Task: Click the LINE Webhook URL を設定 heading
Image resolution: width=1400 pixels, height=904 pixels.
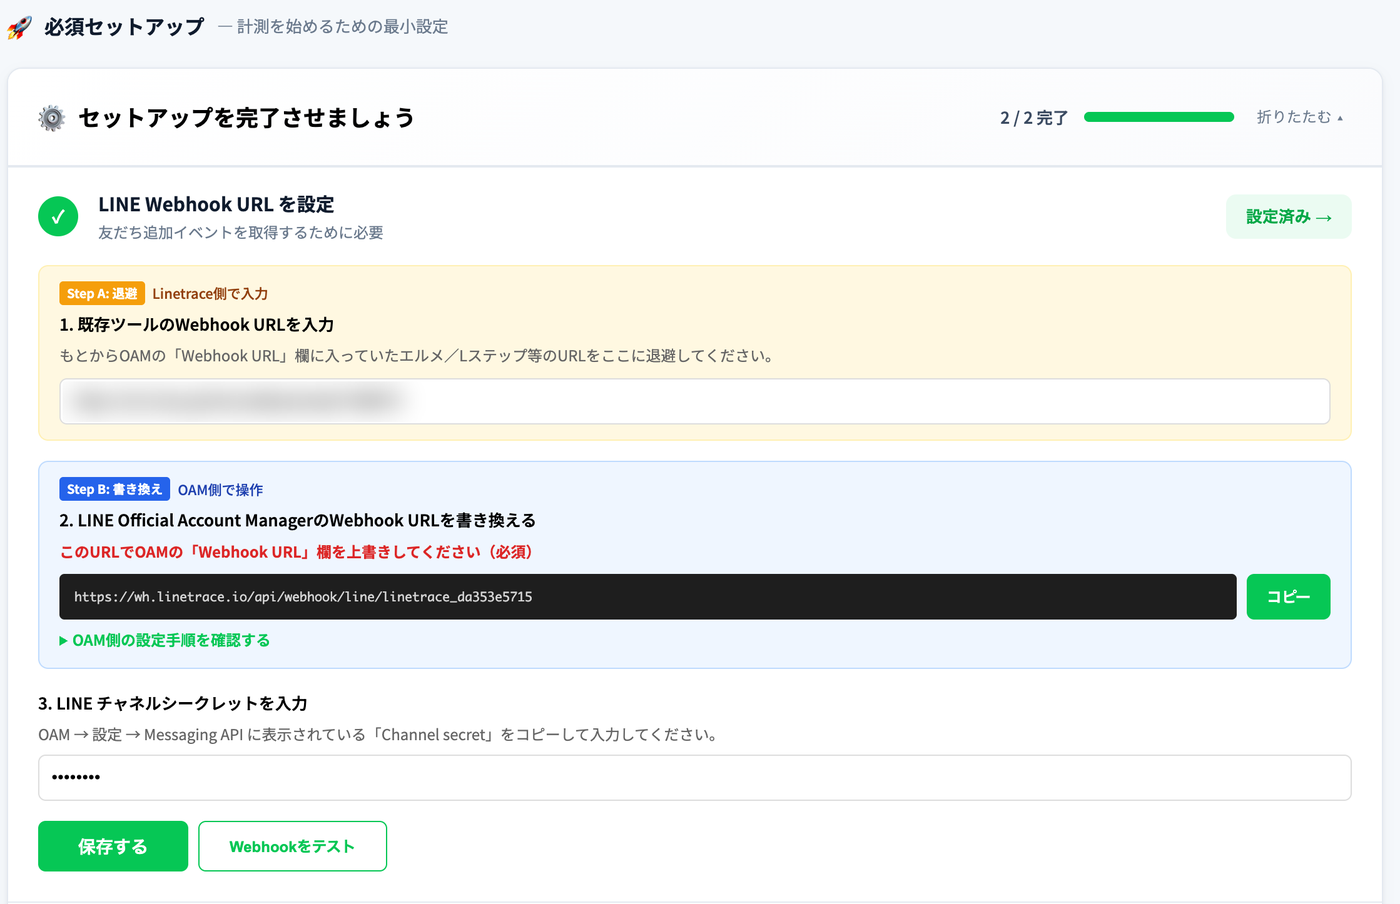Action: 216,204
